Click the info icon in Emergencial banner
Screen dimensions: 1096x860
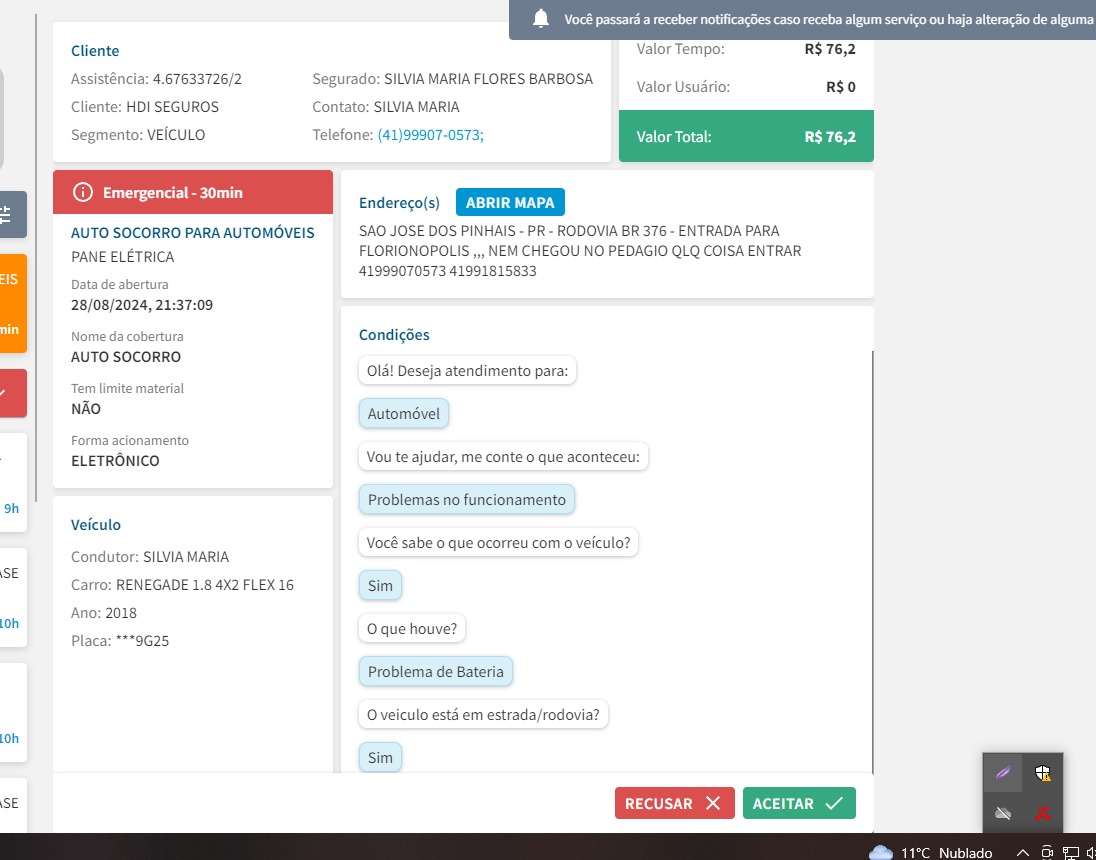(x=82, y=192)
